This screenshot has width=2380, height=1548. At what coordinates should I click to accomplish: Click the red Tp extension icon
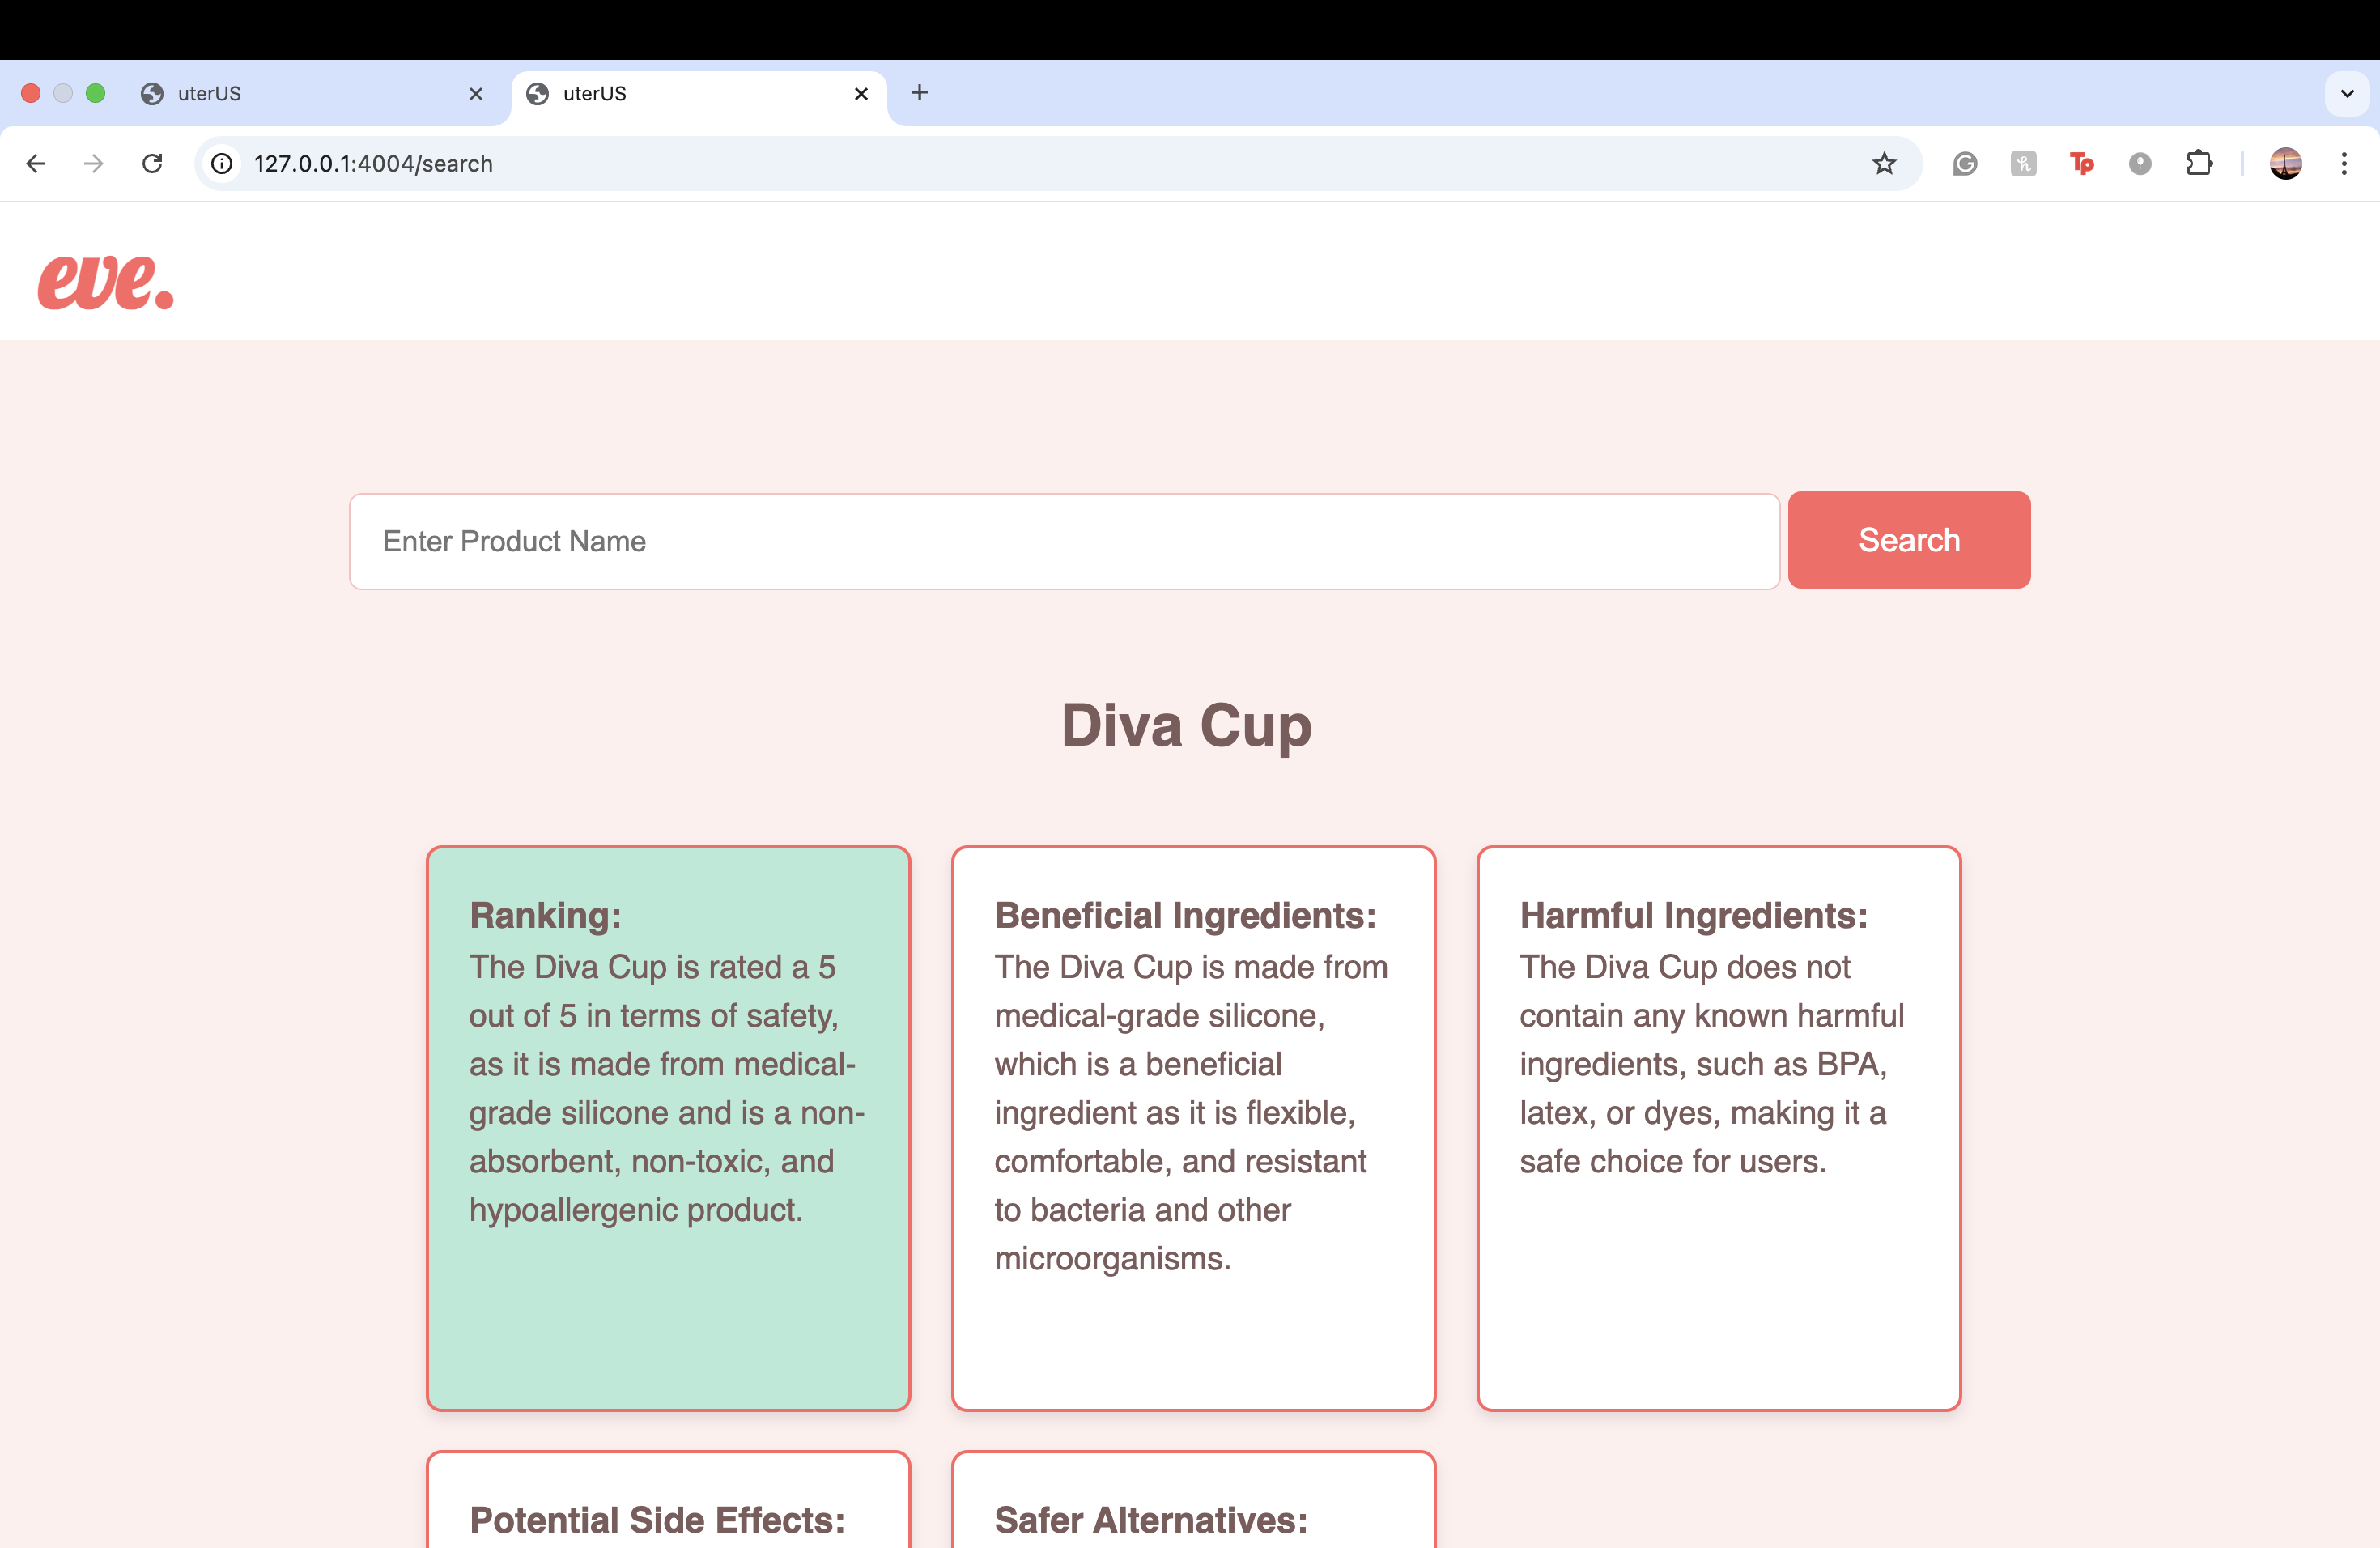click(2082, 163)
